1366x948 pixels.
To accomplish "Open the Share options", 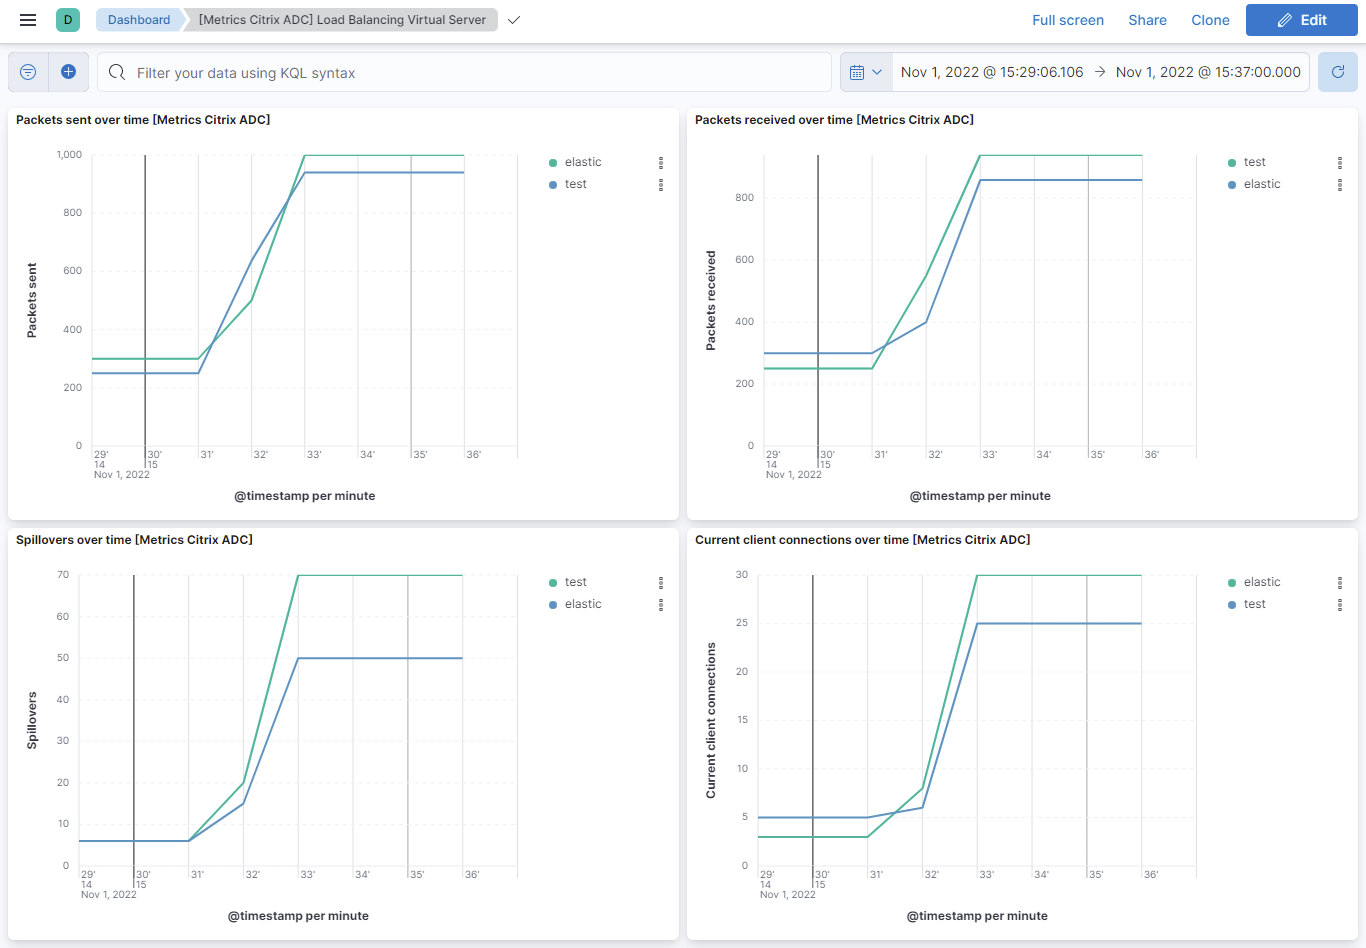I will 1147,19.
